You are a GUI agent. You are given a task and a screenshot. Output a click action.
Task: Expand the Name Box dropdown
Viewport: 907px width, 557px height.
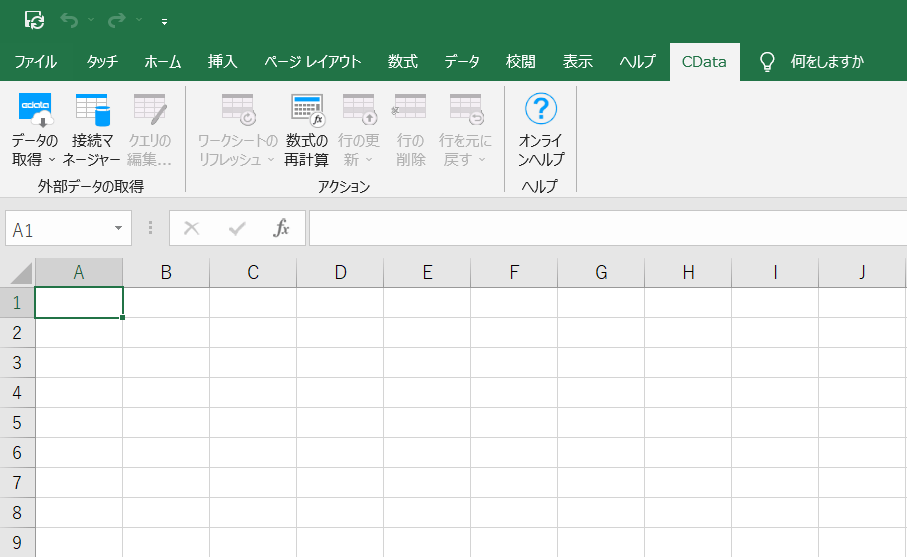pyautogui.click(x=119, y=229)
